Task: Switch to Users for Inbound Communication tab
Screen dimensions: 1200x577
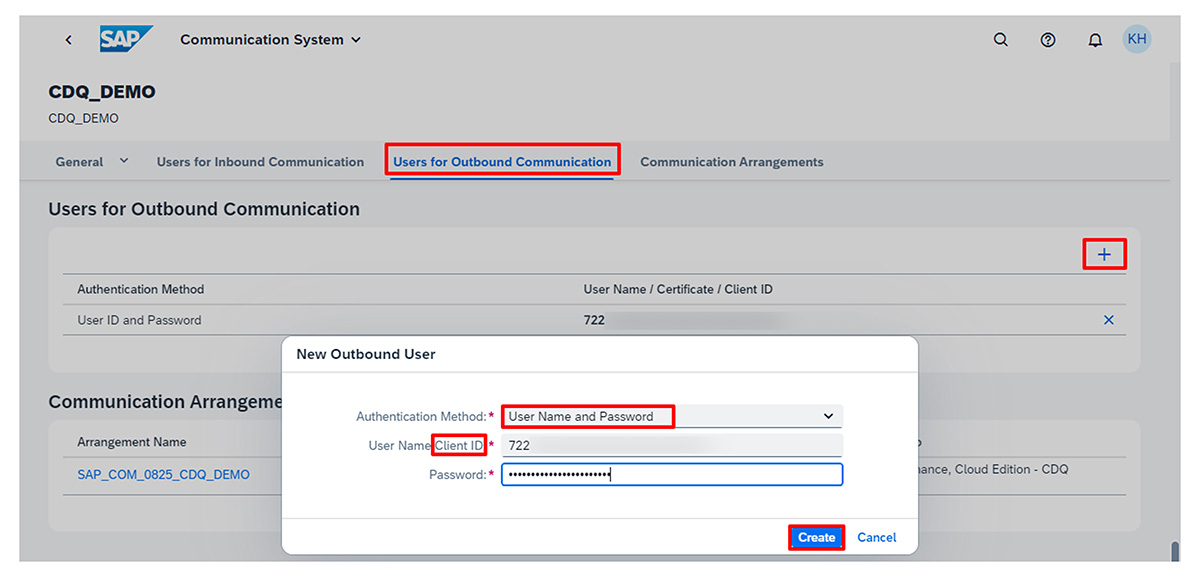Action: point(260,162)
